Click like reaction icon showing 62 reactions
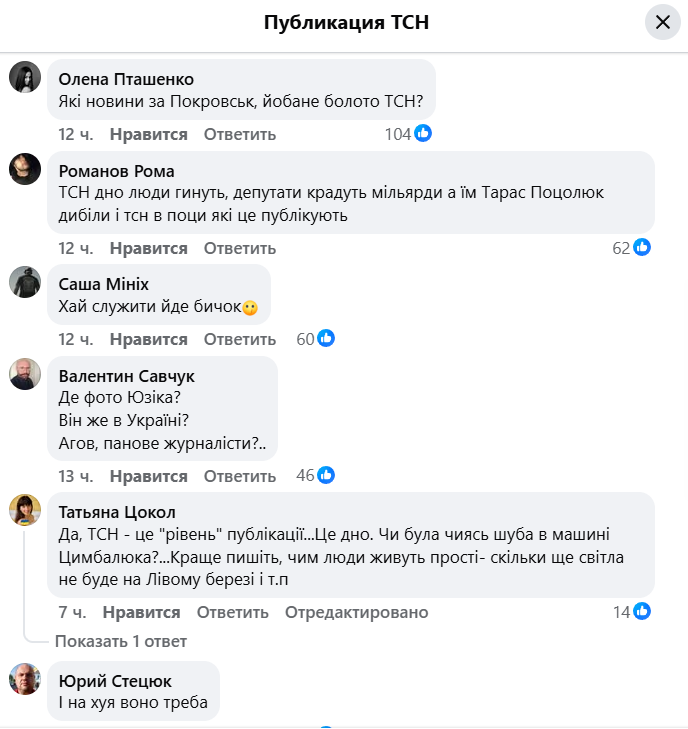The height and width of the screenshot is (729, 688). tap(642, 248)
